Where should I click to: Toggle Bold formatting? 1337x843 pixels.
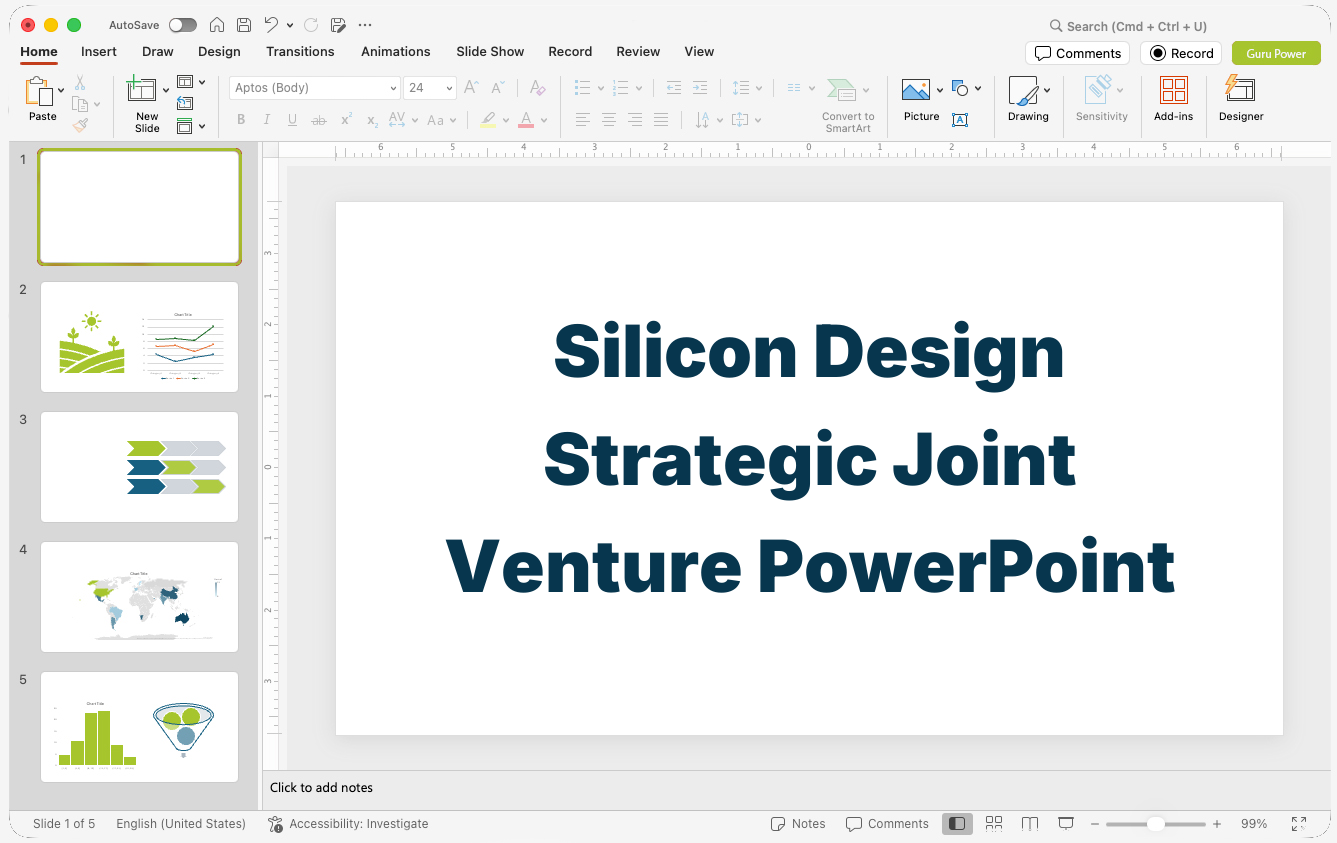[x=241, y=120]
